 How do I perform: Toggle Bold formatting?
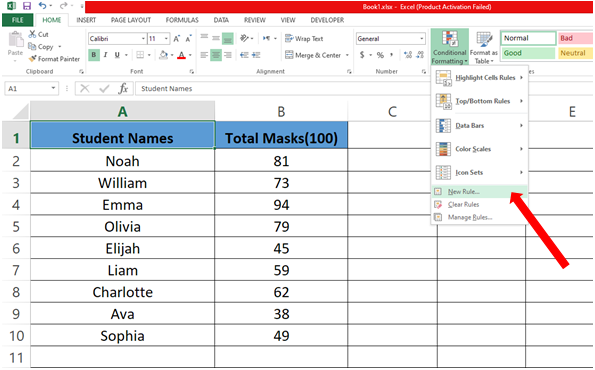click(x=94, y=55)
